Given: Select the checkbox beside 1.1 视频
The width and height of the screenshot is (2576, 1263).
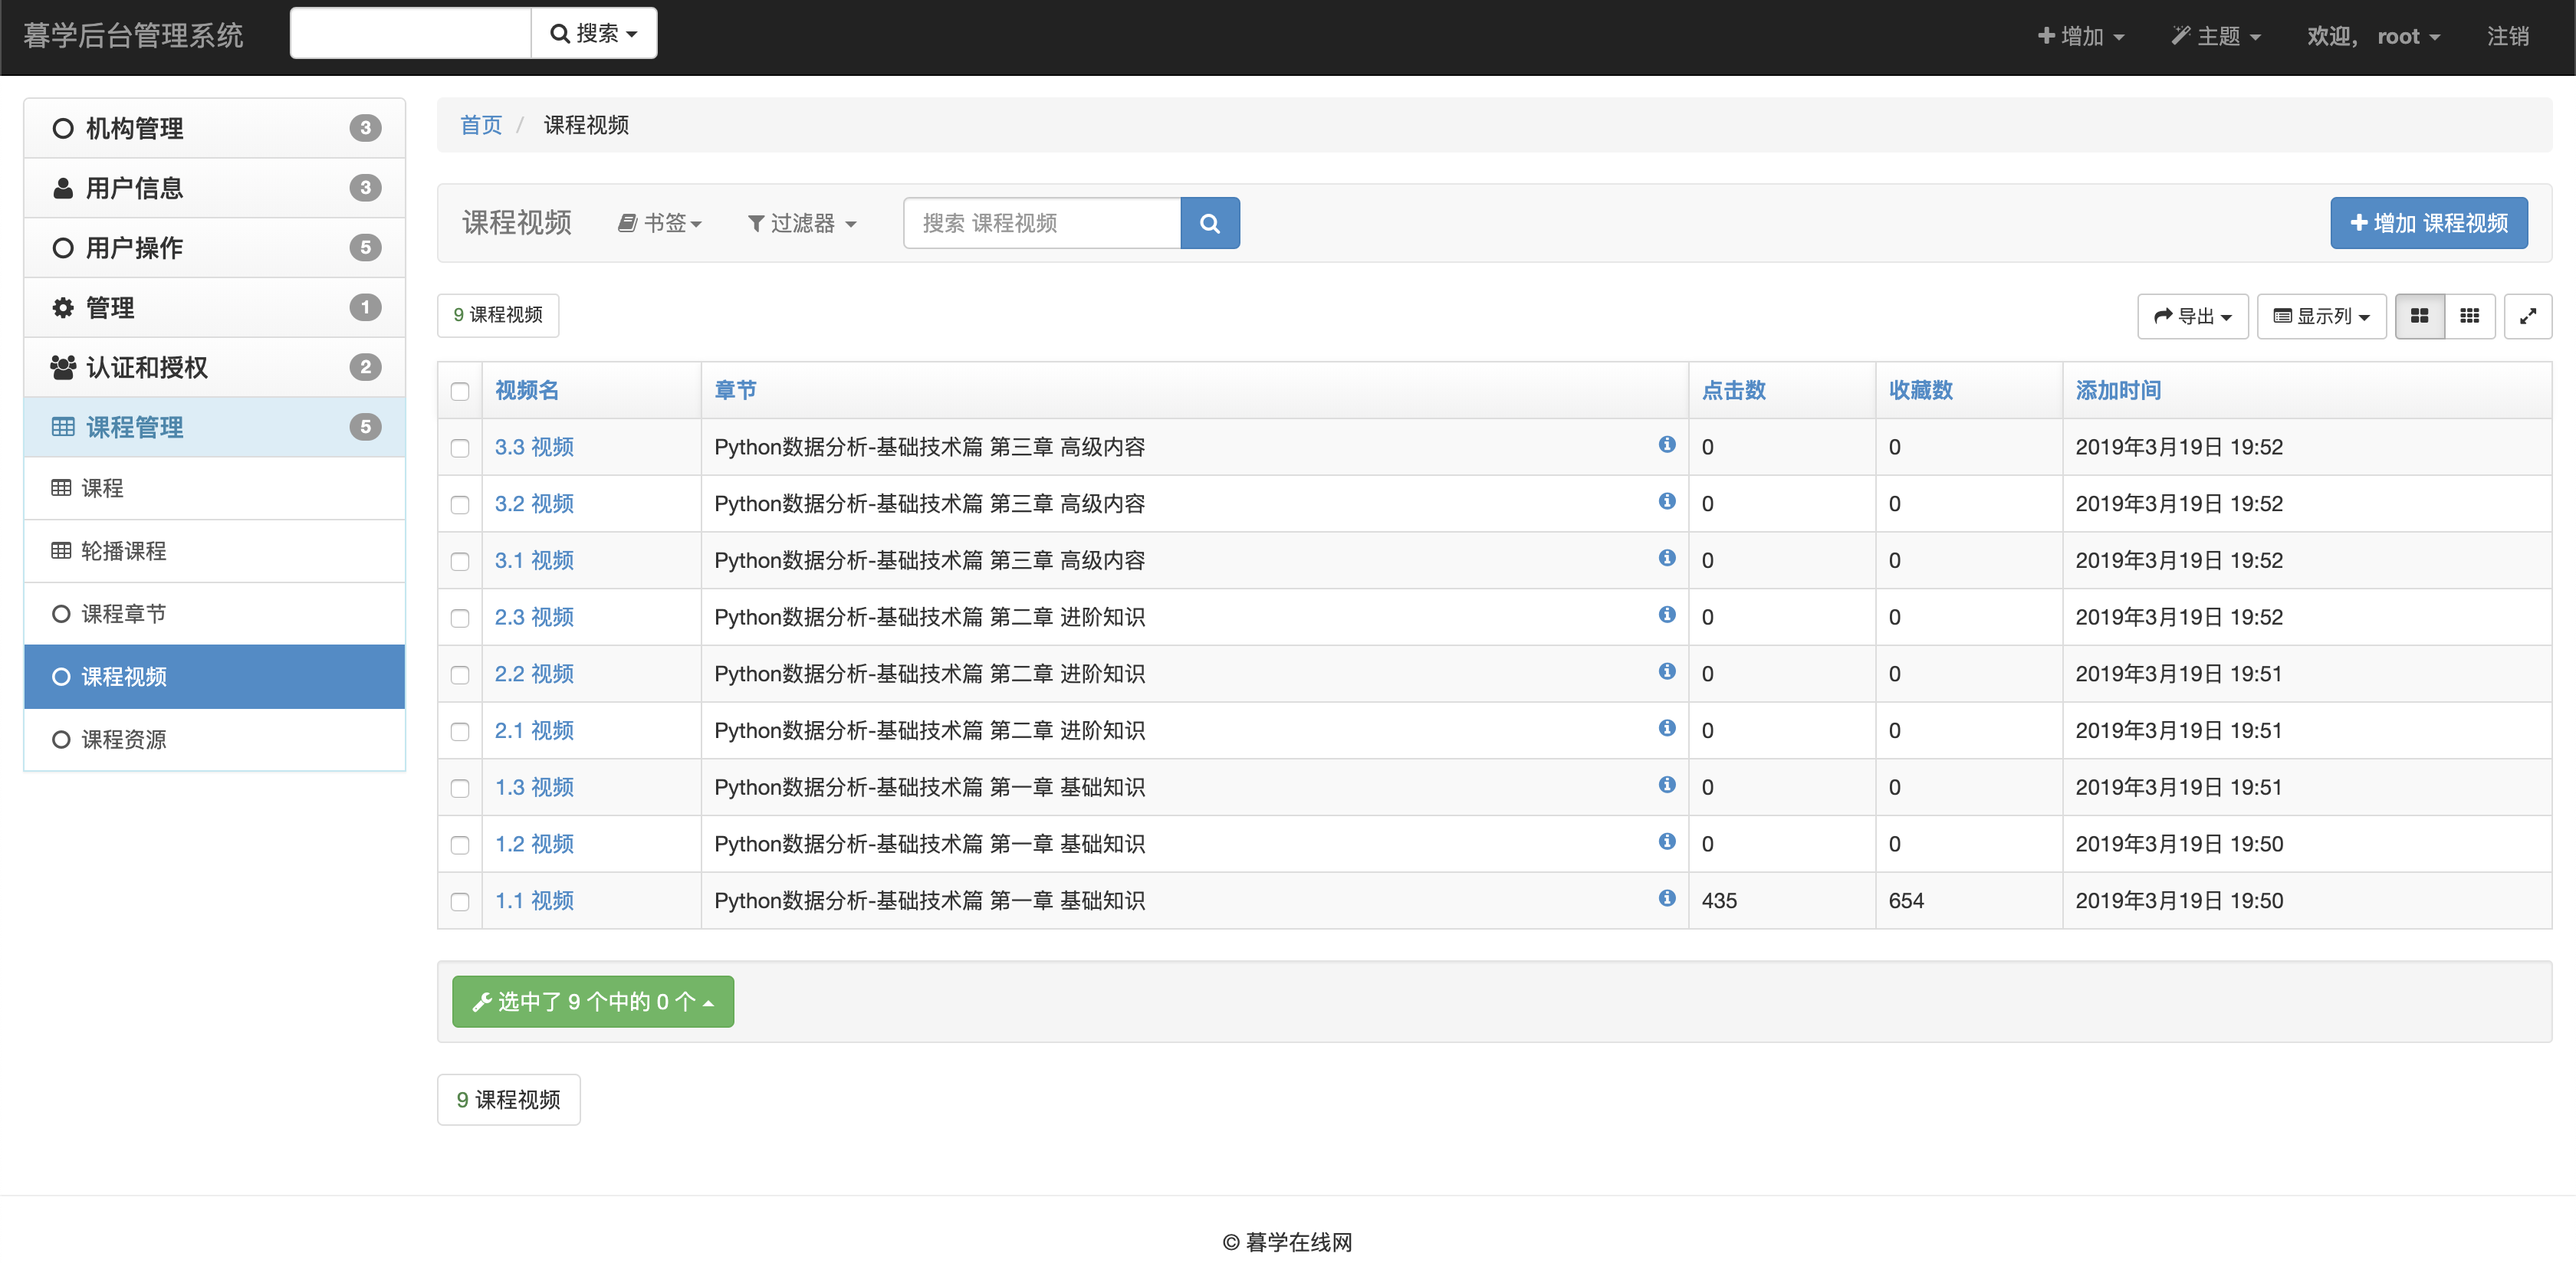Looking at the screenshot, I should pos(460,902).
